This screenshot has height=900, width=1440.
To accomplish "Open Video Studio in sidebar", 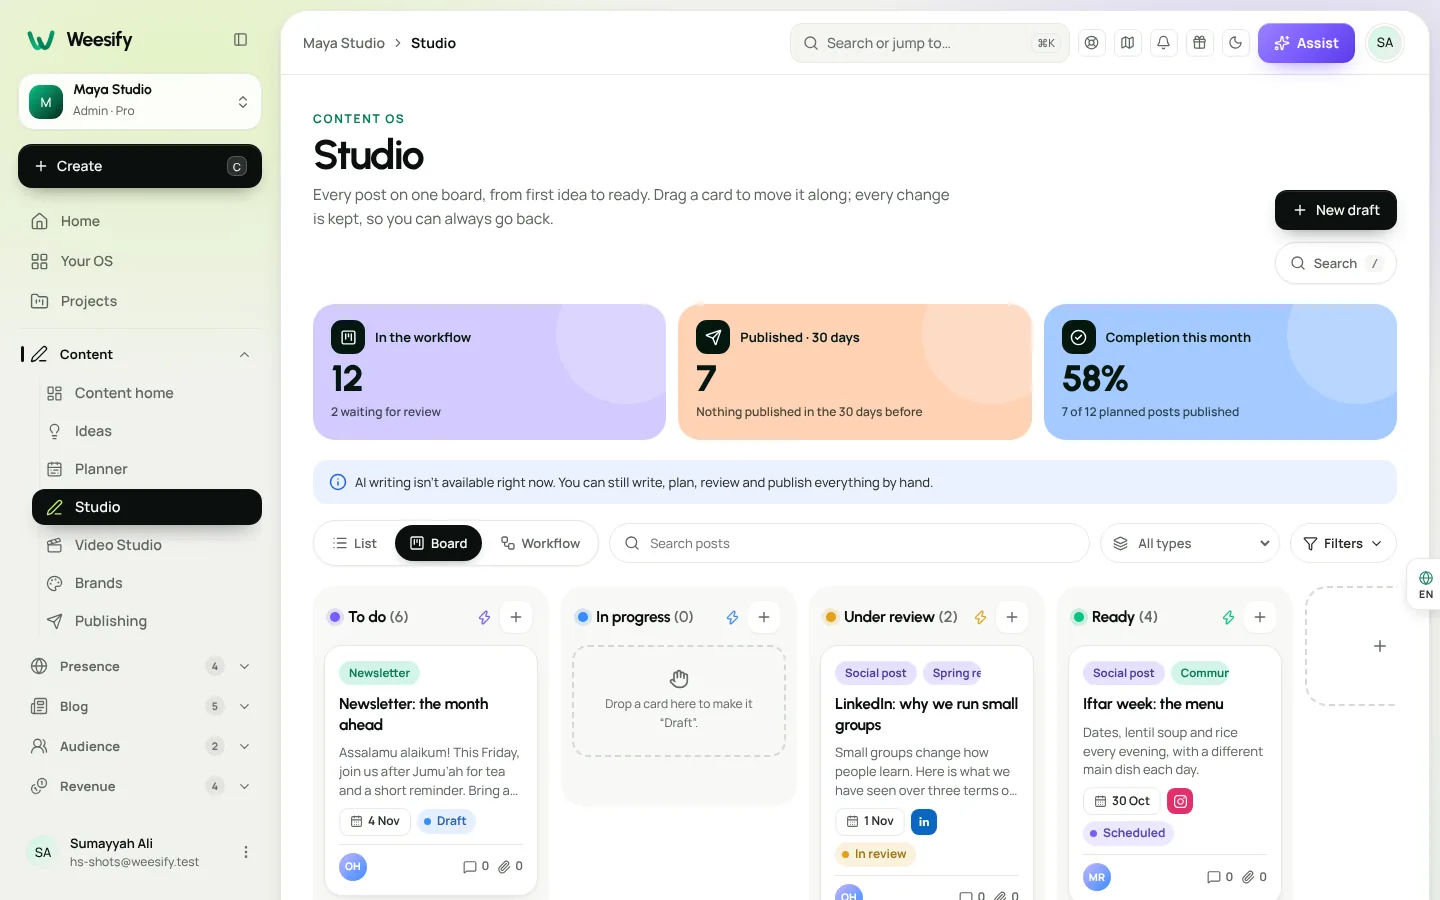I will (x=147, y=545).
